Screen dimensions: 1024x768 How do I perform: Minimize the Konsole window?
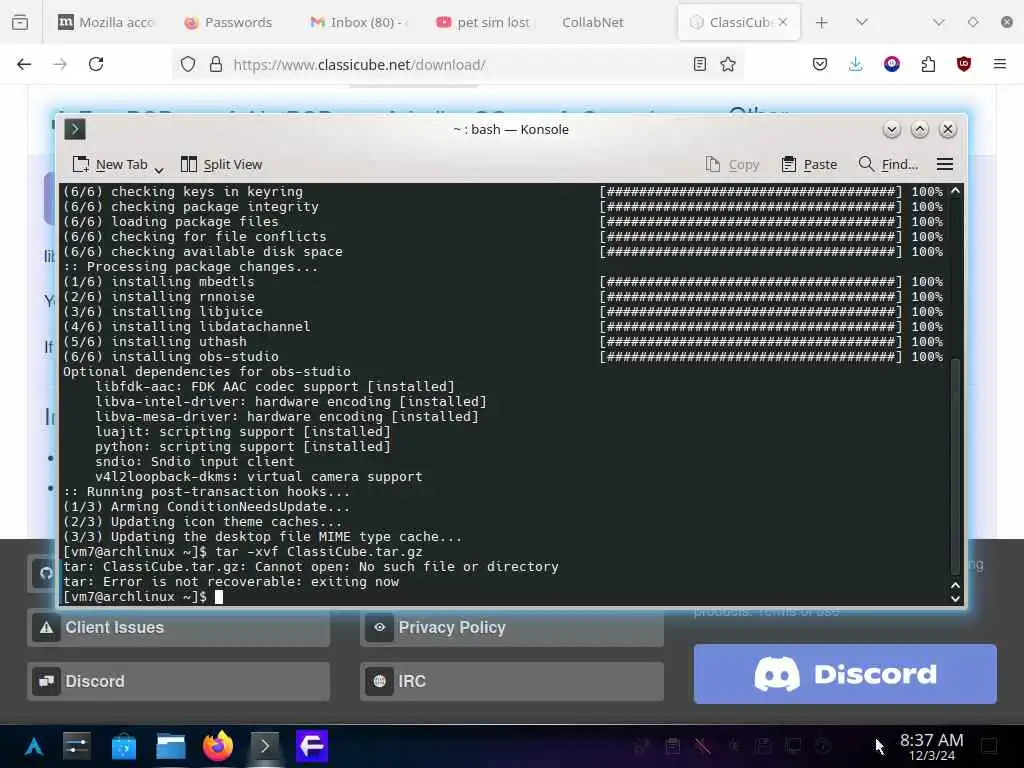point(891,129)
